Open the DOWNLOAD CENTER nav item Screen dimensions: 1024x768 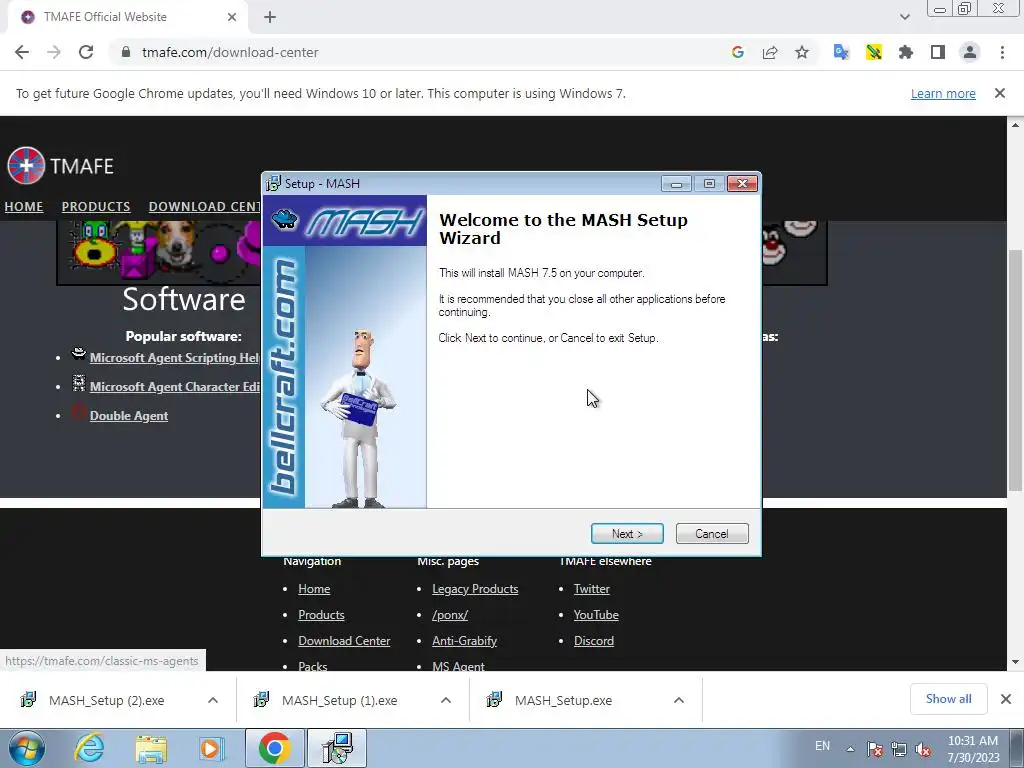pos(204,206)
